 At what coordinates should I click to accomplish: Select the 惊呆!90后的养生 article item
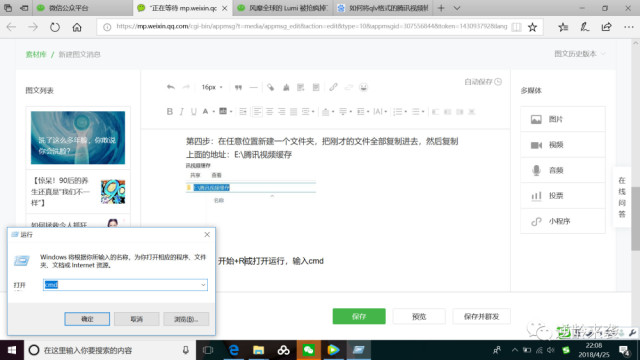78,192
